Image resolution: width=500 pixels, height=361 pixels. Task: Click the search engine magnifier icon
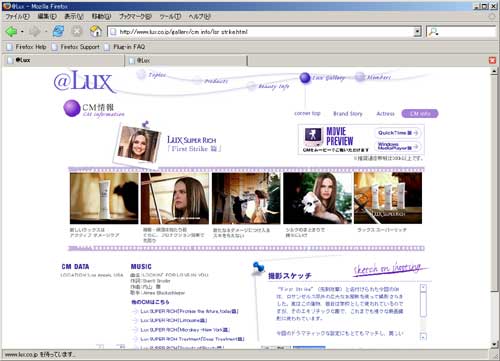(433, 32)
